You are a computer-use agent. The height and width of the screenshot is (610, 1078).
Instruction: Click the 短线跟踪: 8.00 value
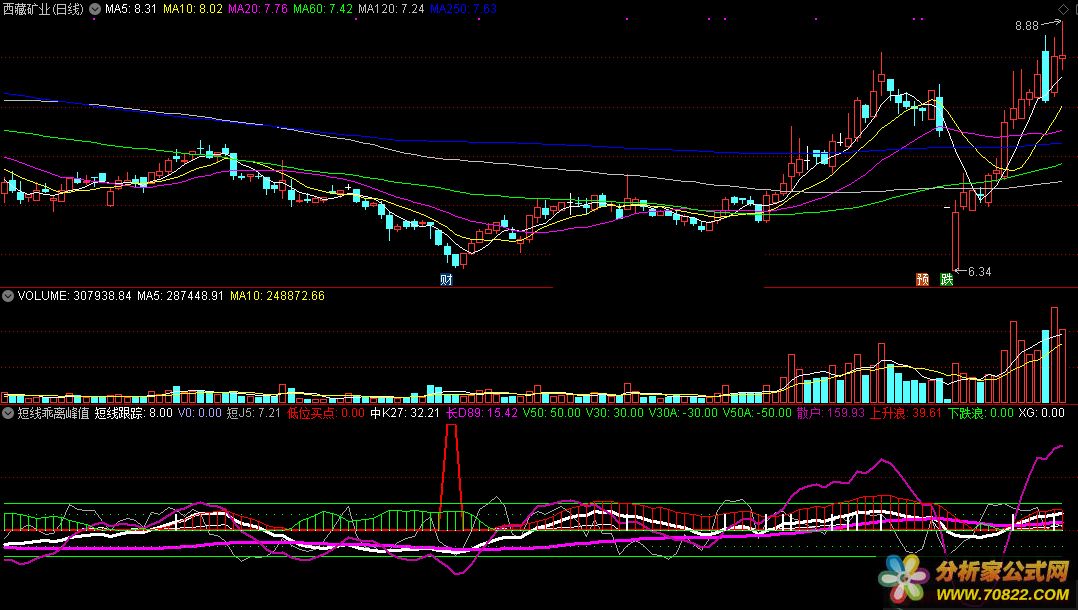point(133,413)
